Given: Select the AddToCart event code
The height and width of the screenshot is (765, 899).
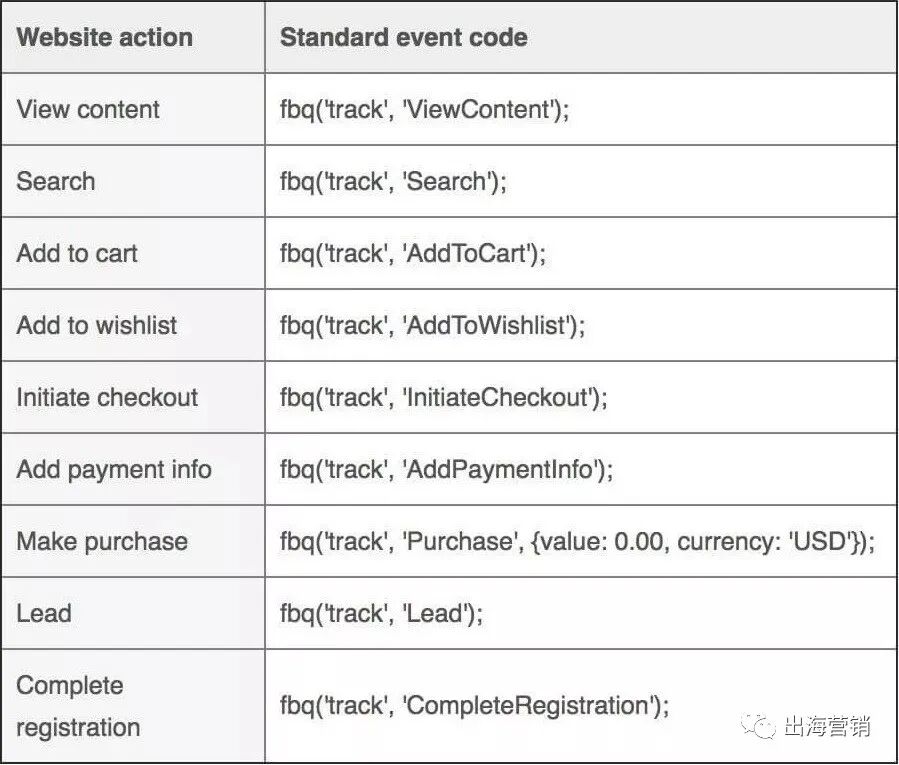Looking at the screenshot, I should 413,253.
